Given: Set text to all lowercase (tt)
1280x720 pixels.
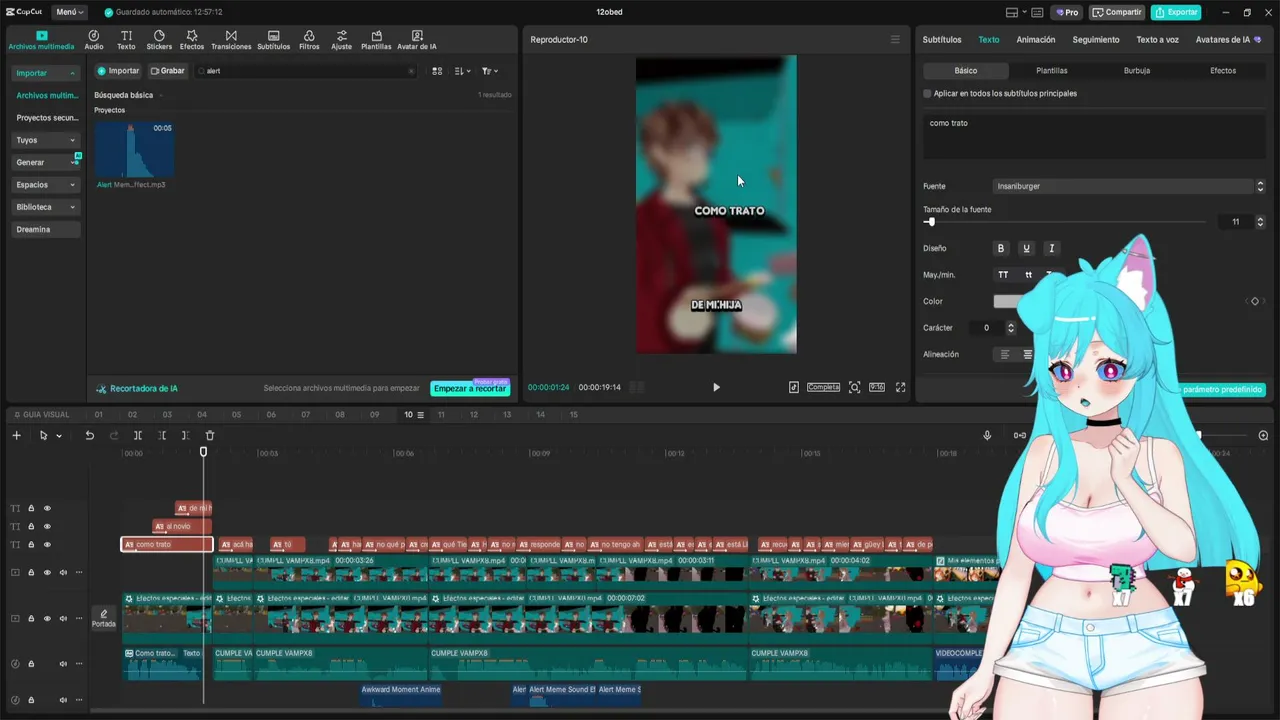Looking at the screenshot, I should point(1028,275).
